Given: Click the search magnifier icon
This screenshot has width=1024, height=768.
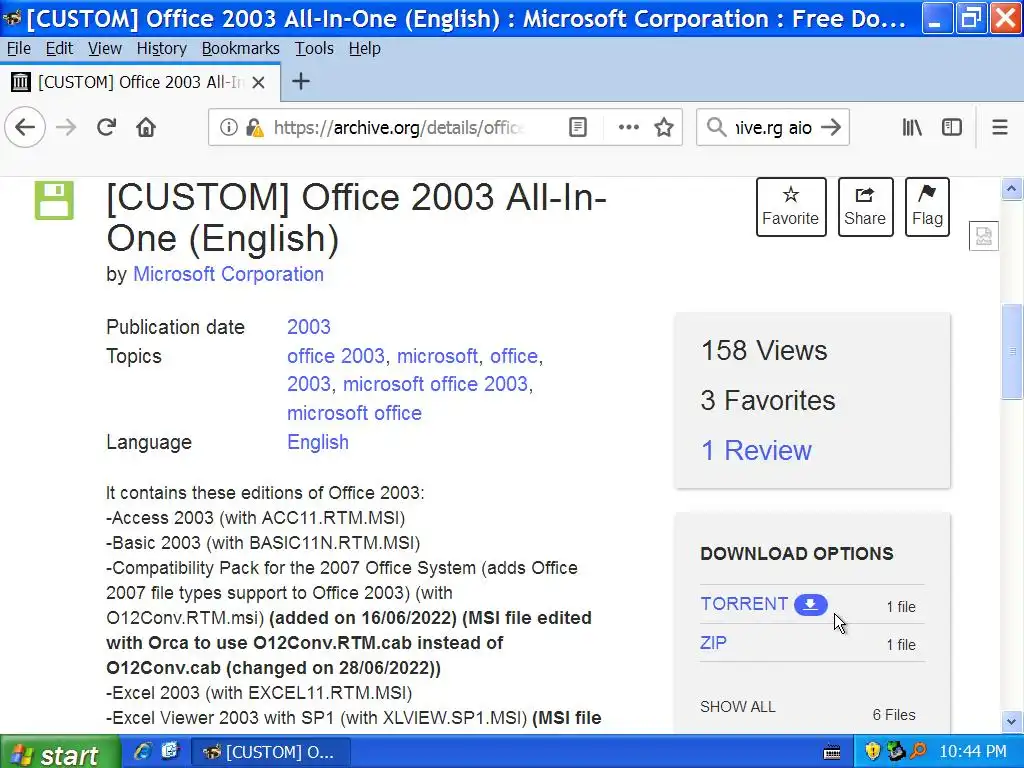Looking at the screenshot, I should [716, 127].
